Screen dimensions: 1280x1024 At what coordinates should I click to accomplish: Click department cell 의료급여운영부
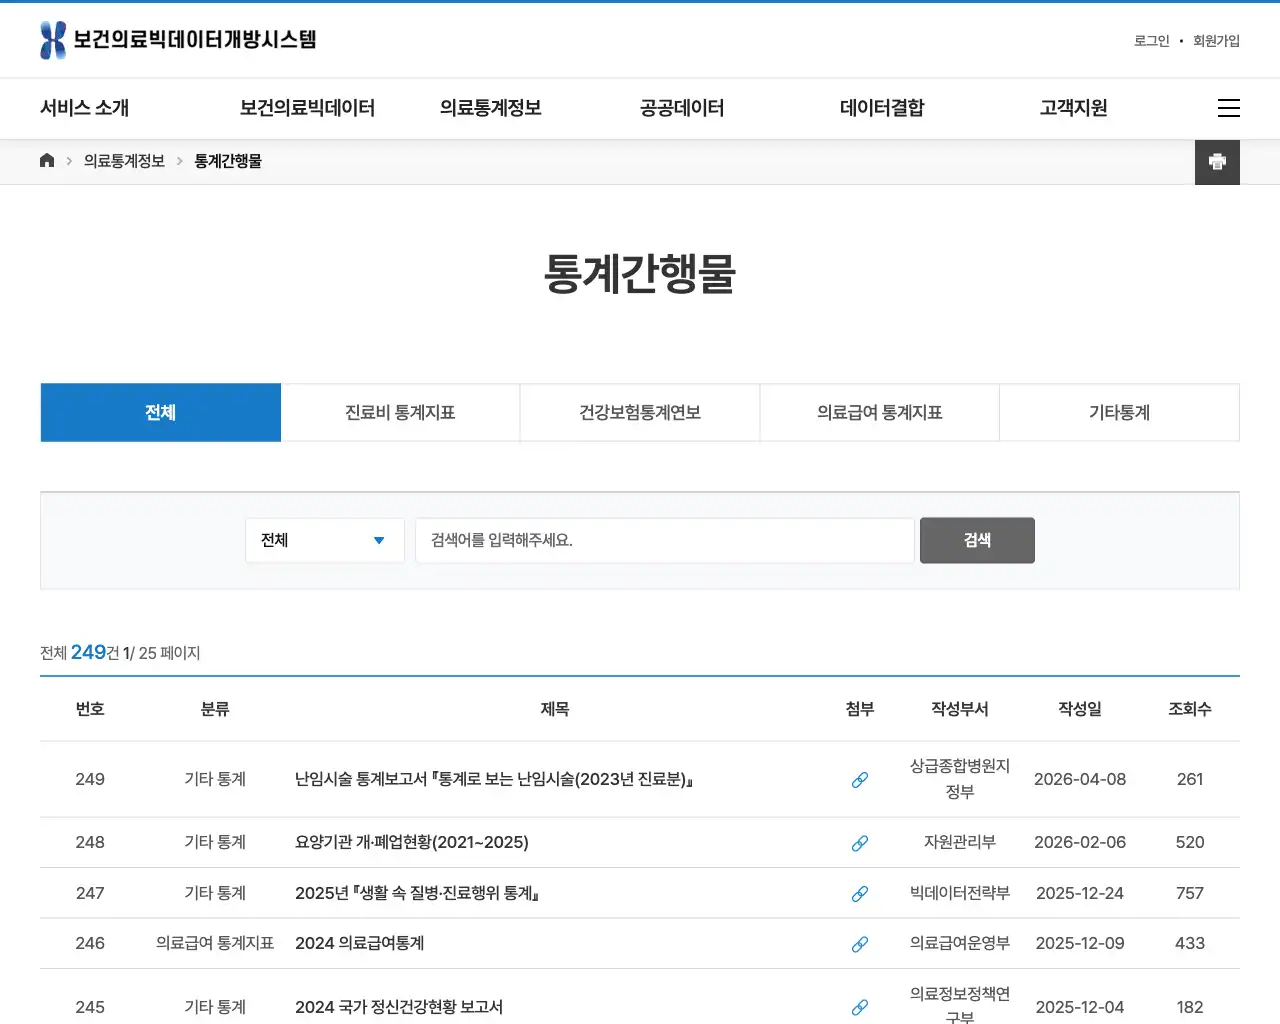click(x=960, y=943)
